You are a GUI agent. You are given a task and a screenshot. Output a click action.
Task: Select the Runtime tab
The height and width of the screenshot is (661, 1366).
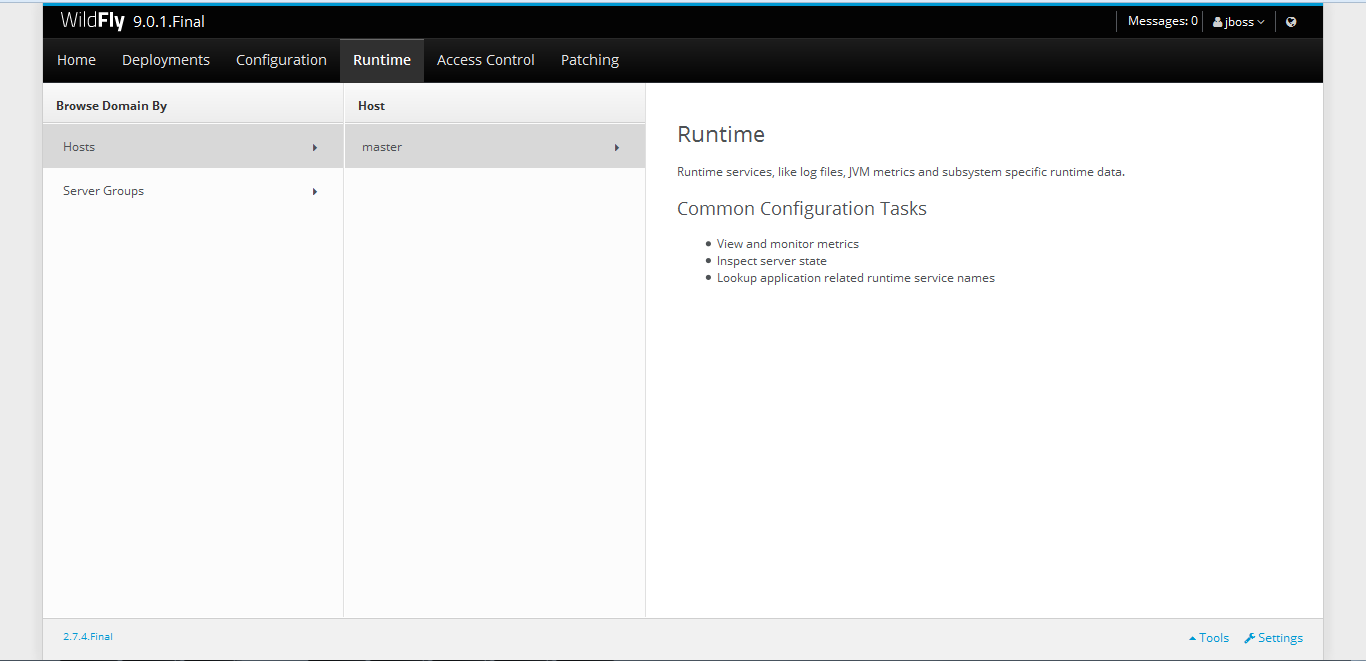tap(382, 60)
